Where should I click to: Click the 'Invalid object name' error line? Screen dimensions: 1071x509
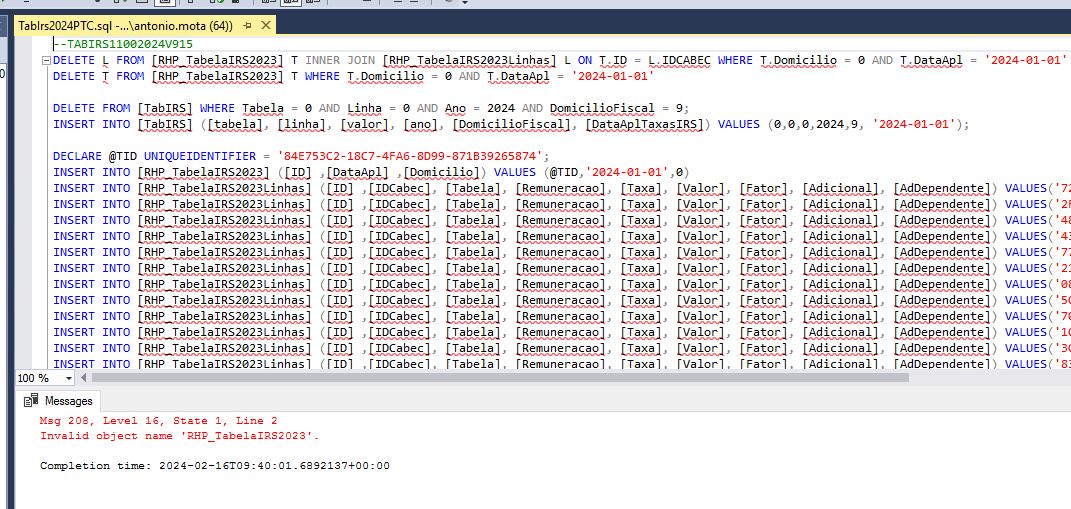click(x=180, y=436)
